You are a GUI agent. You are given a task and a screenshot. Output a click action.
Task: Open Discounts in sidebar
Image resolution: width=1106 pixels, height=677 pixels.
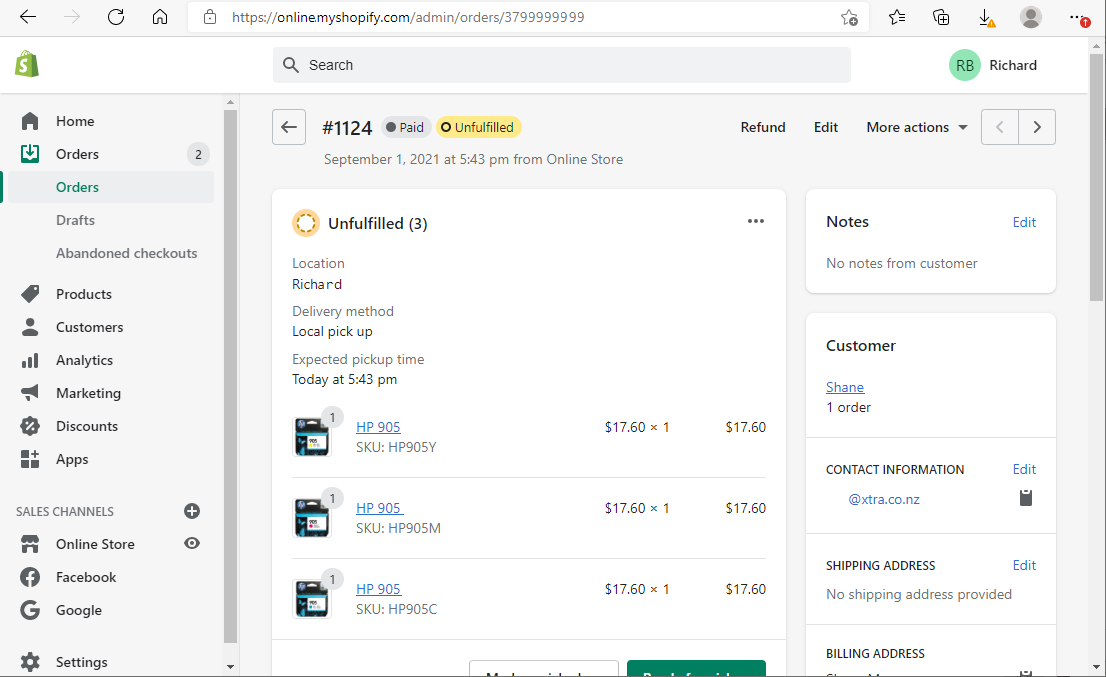87,427
